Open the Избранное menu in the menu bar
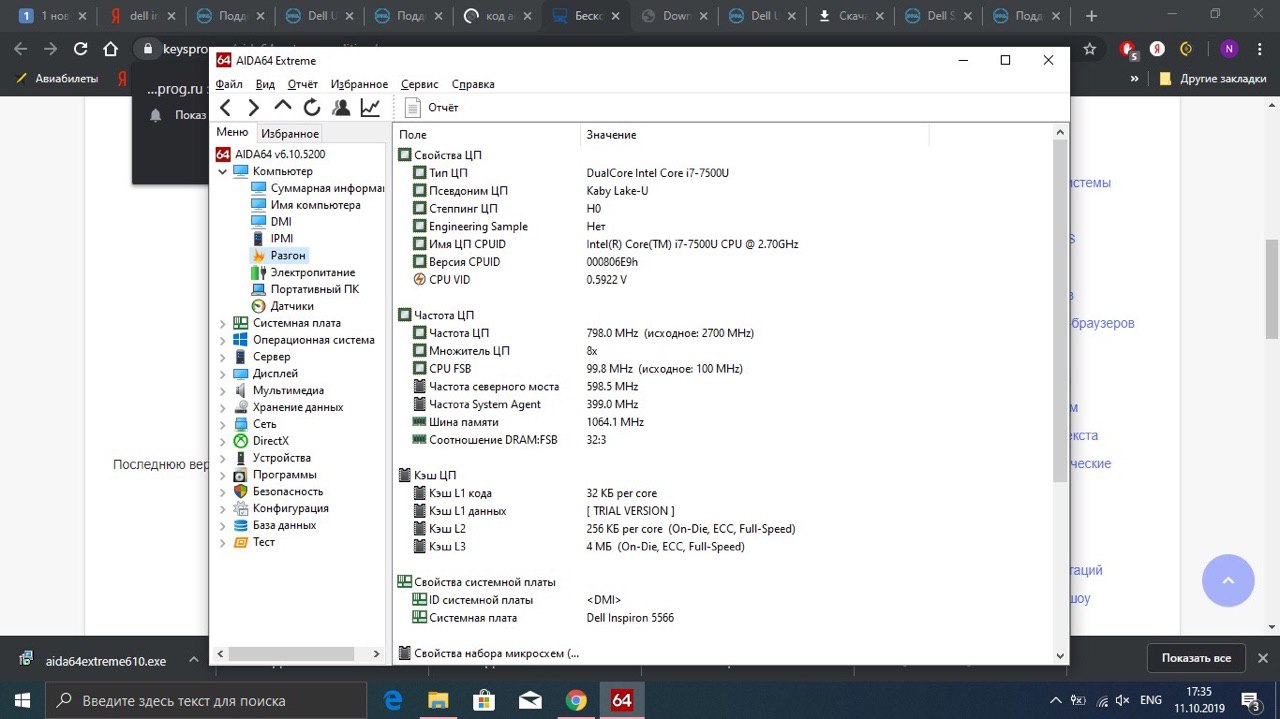 [x=359, y=85]
